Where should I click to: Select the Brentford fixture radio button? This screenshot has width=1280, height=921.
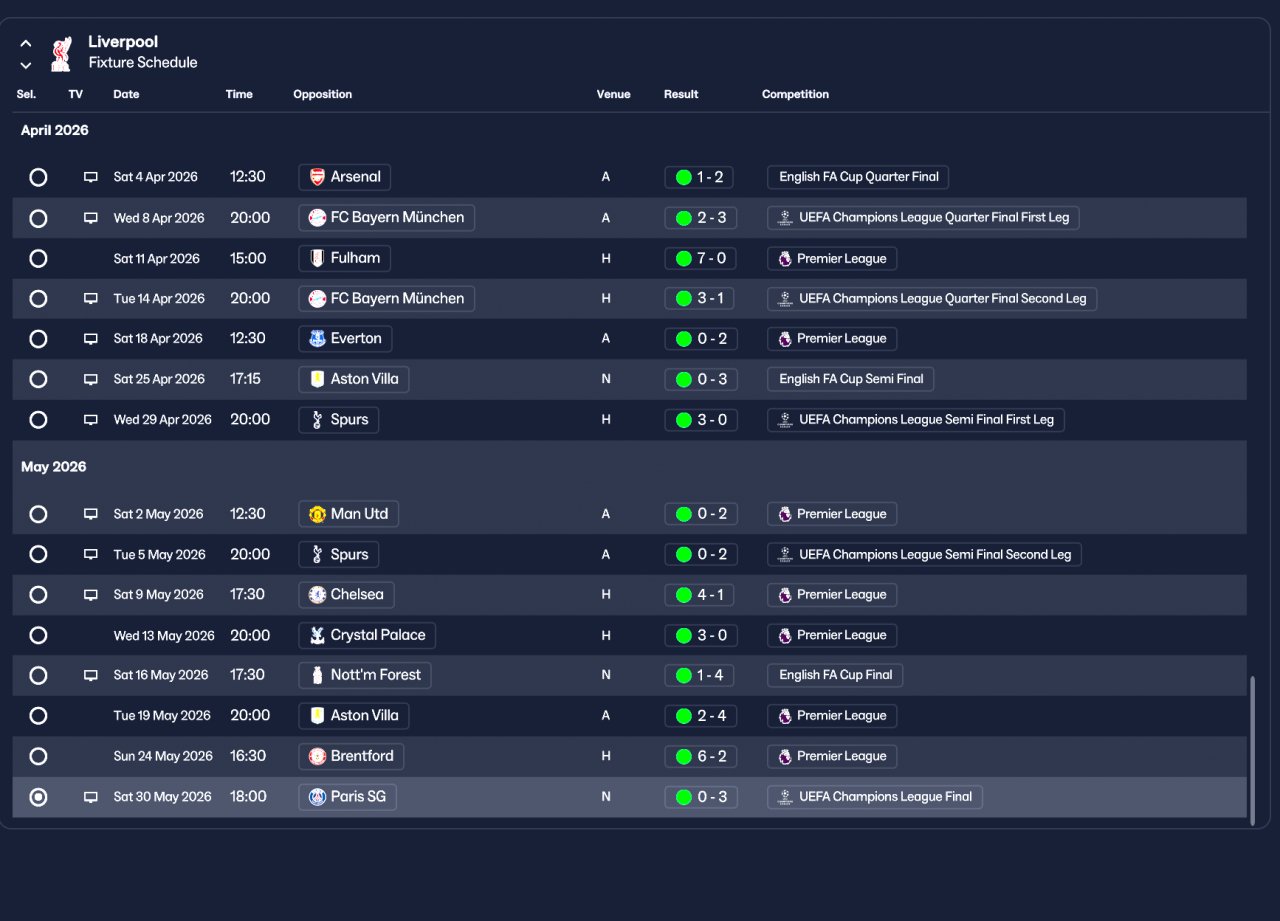click(x=38, y=756)
